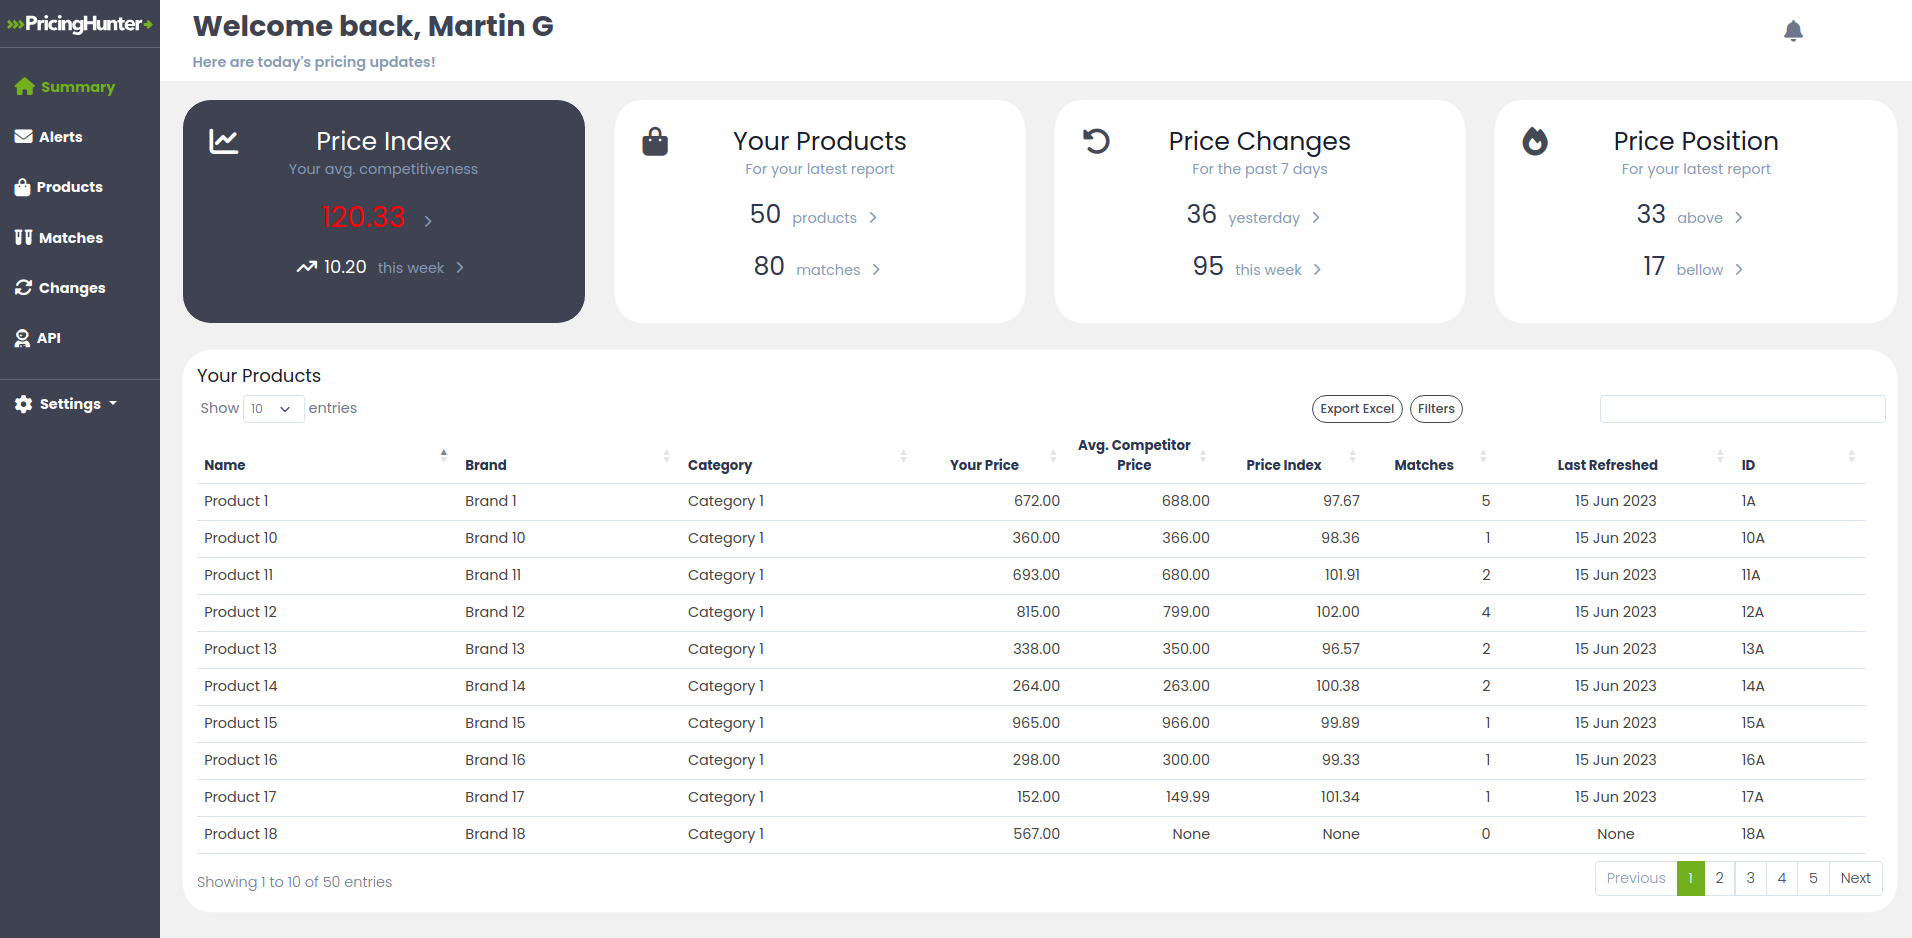Click the home icon beside Summary
This screenshot has width=1912, height=938.
25,87
